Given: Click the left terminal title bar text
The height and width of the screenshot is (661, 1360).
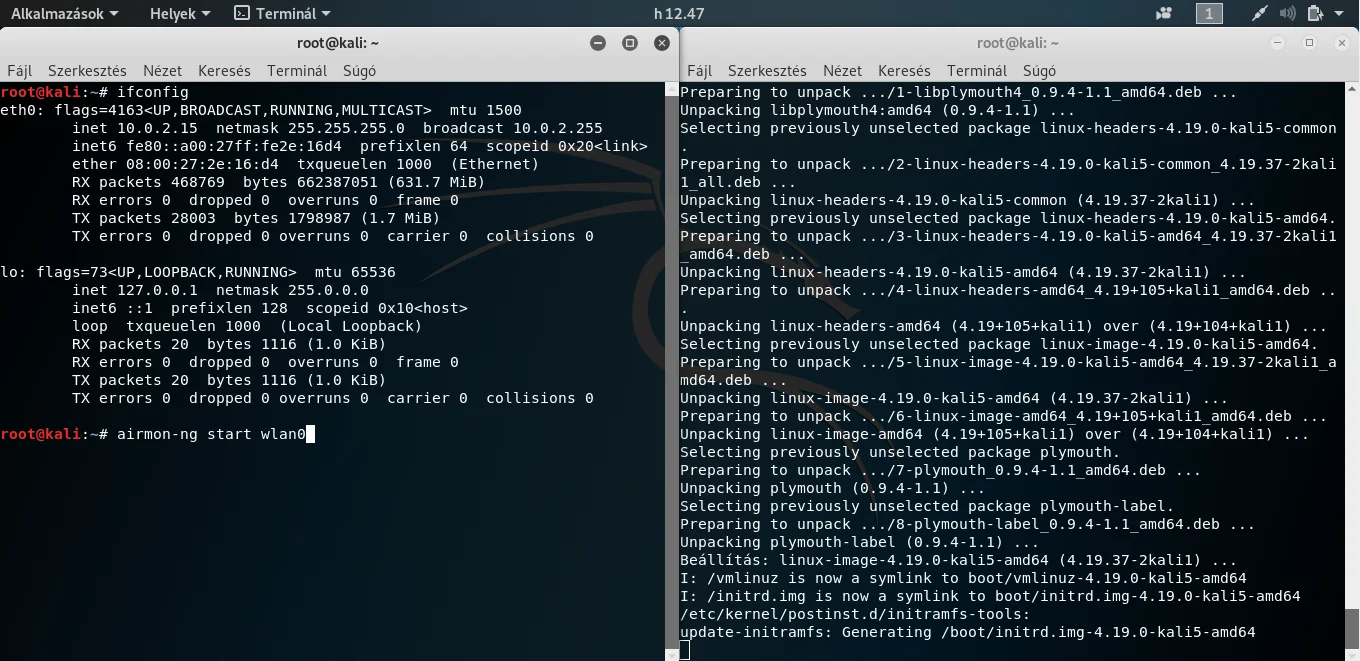Looking at the screenshot, I should (338, 43).
